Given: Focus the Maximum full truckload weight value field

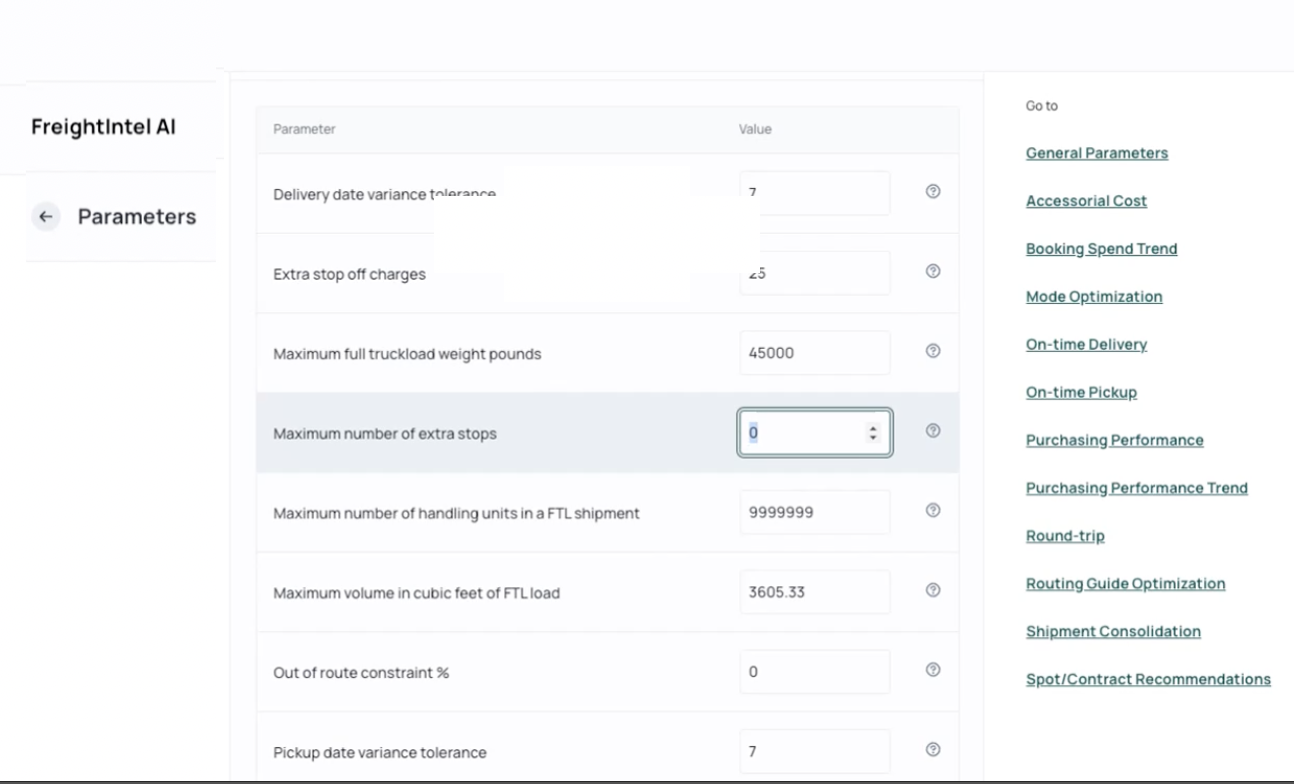Looking at the screenshot, I should tap(814, 353).
